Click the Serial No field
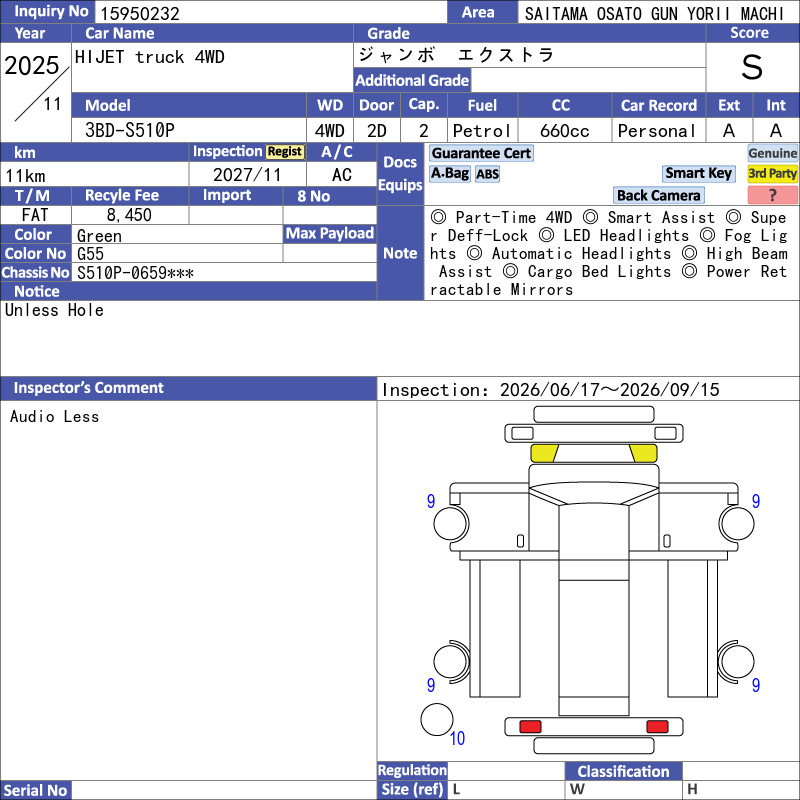This screenshot has width=800, height=800. coord(224,790)
